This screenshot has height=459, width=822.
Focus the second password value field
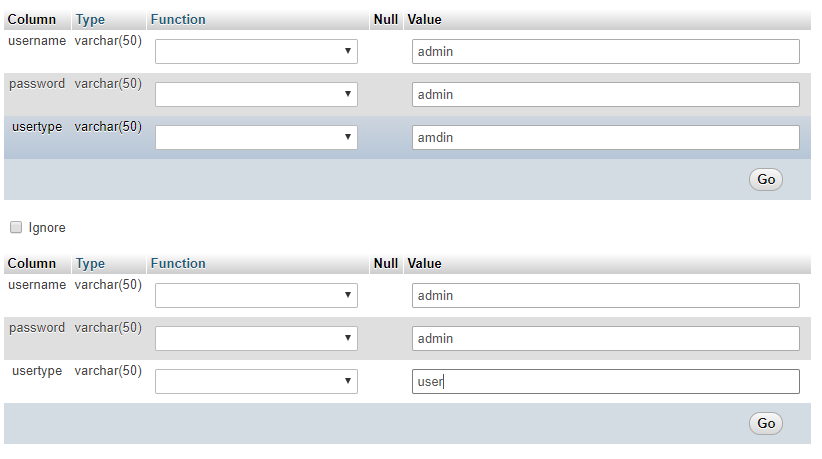click(x=605, y=338)
